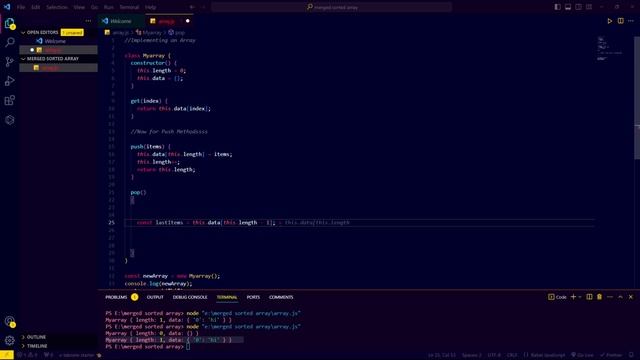Open the Search view in activity bar
640x360 pixels.
[x=9, y=42]
